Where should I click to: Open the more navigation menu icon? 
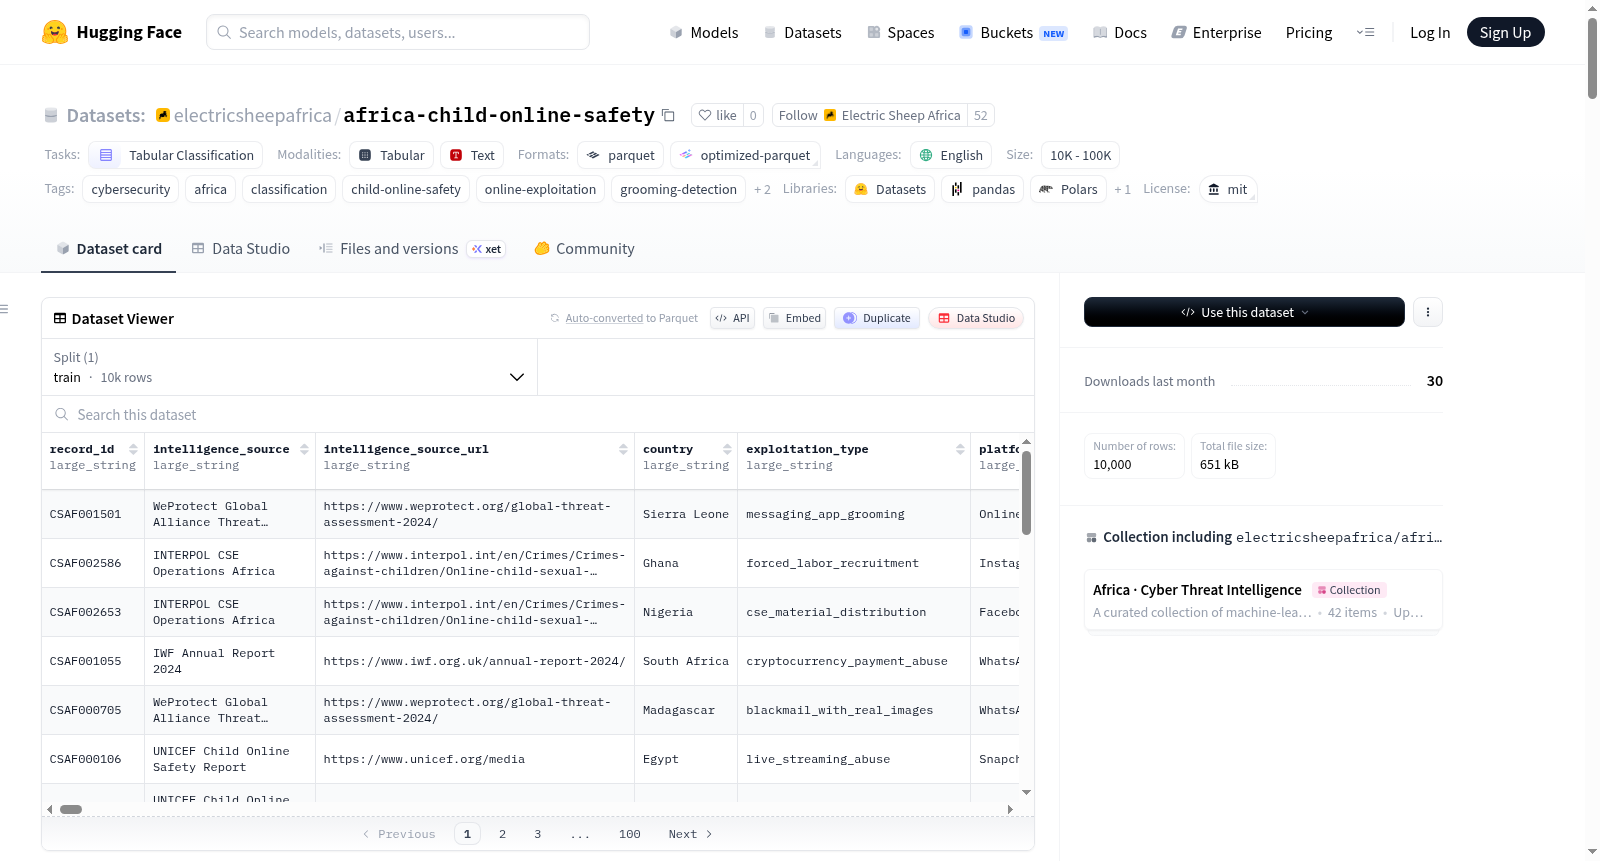point(1365,32)
